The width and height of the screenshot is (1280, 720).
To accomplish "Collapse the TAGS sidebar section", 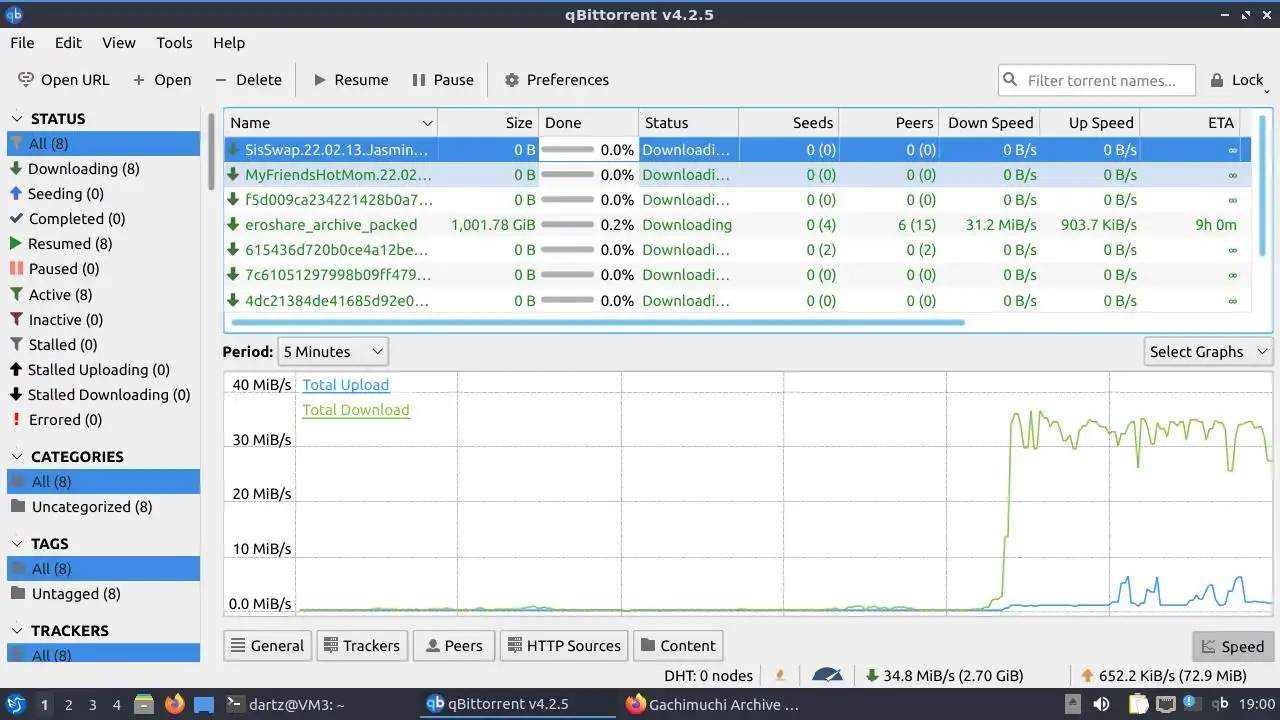I will 16,543.
